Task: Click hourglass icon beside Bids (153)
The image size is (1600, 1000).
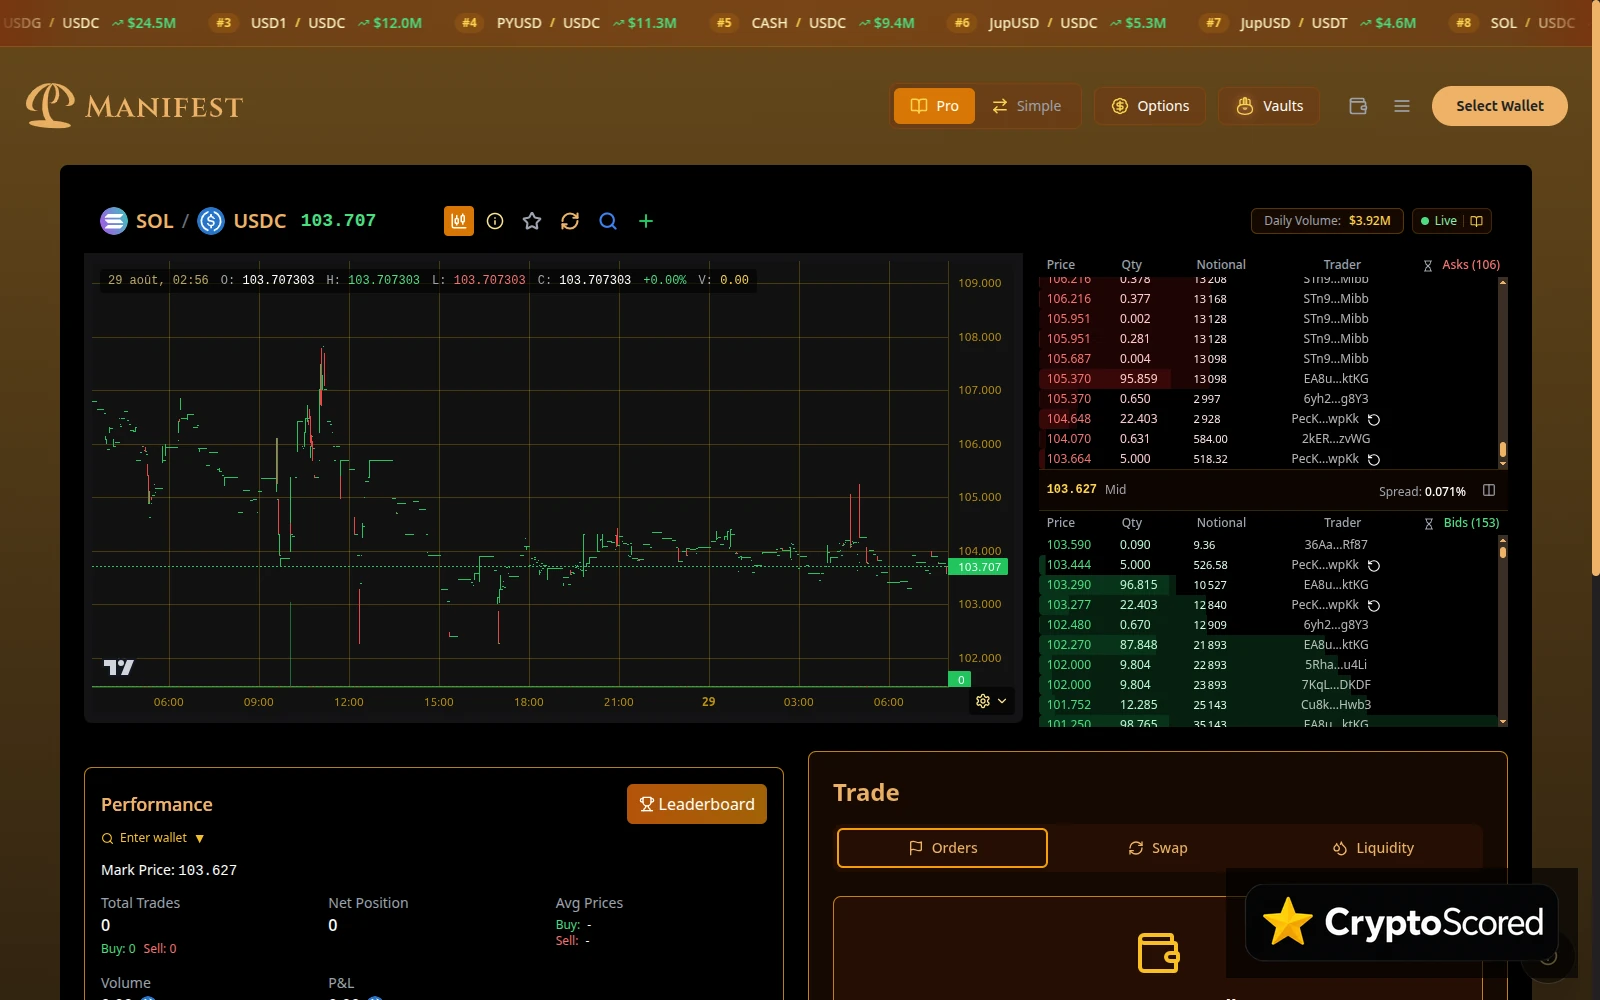Action: [x=1429, y=524]
